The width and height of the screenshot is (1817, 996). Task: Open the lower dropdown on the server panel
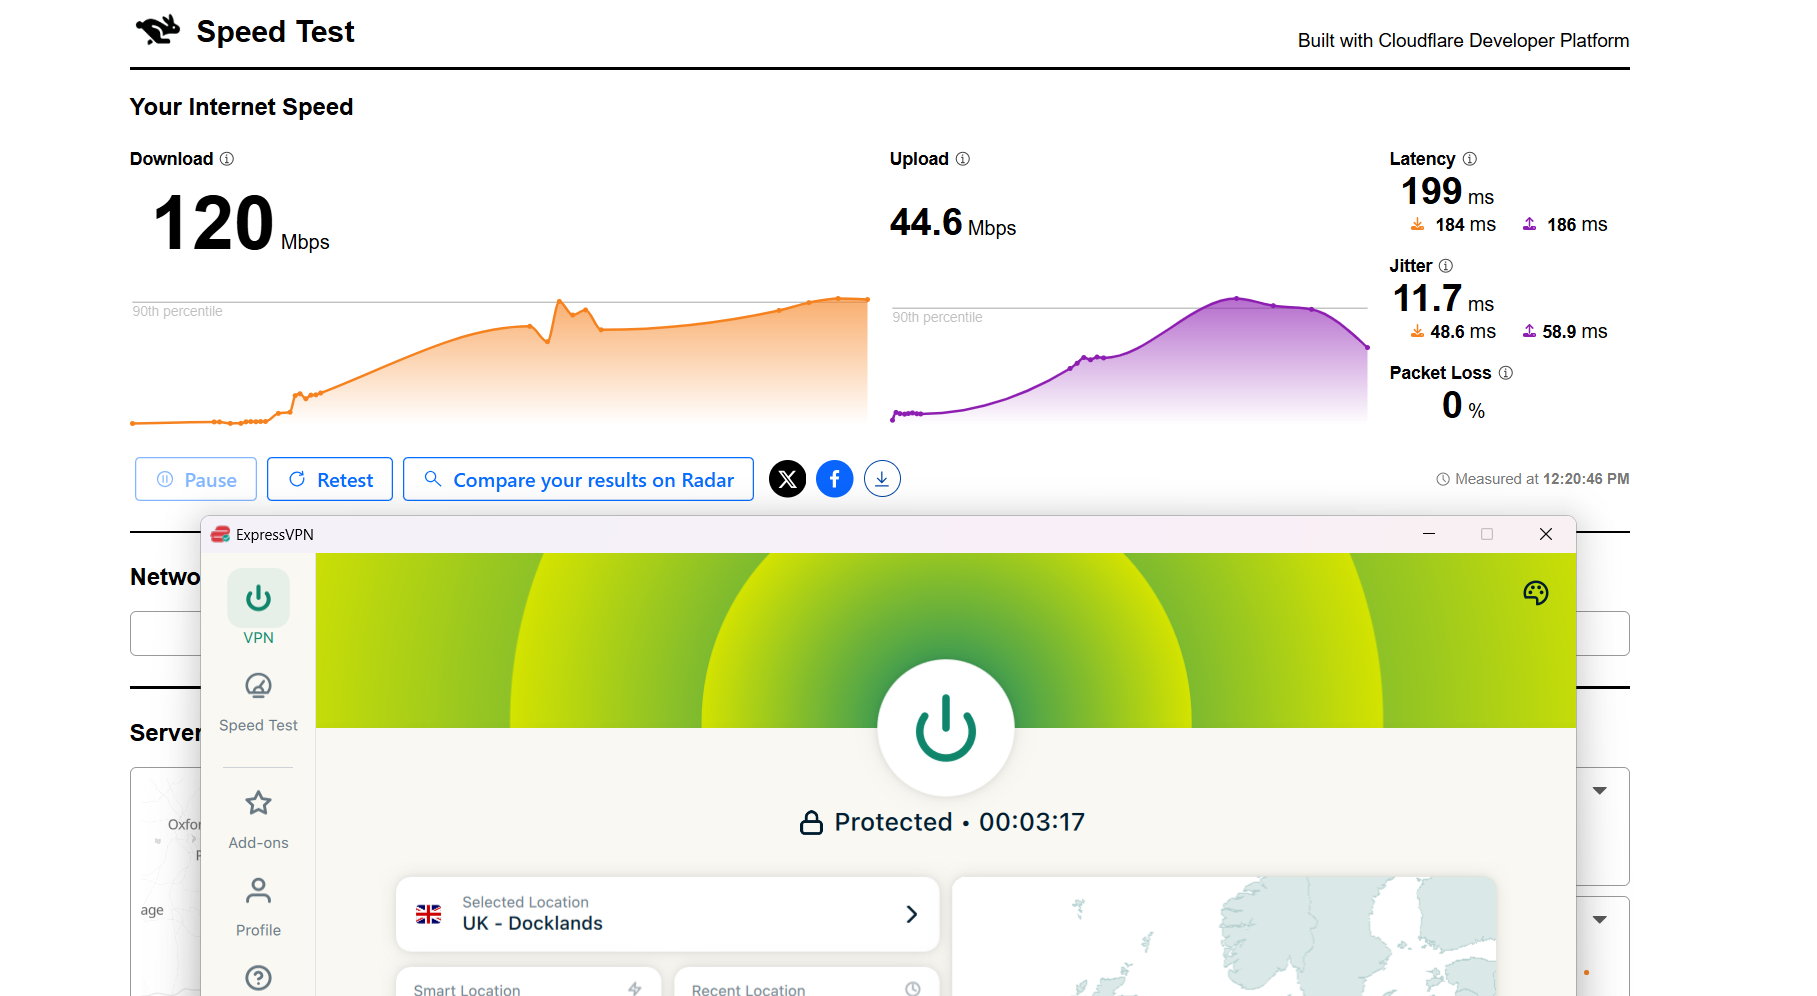(1599, 918)
